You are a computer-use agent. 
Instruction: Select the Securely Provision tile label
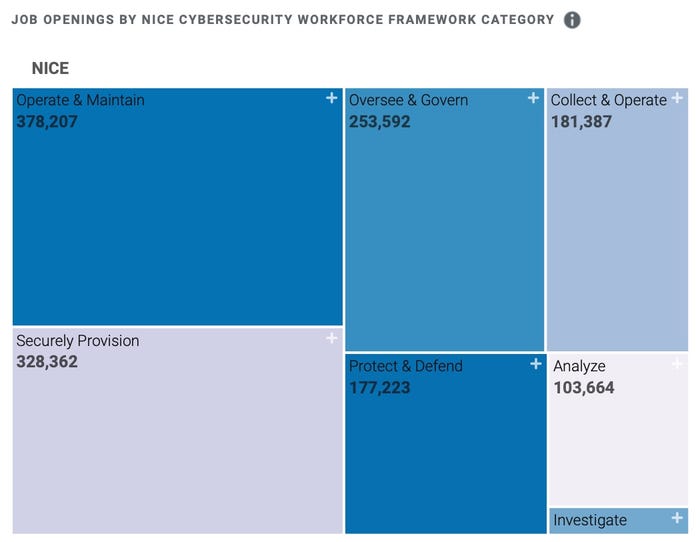[78, 341]
